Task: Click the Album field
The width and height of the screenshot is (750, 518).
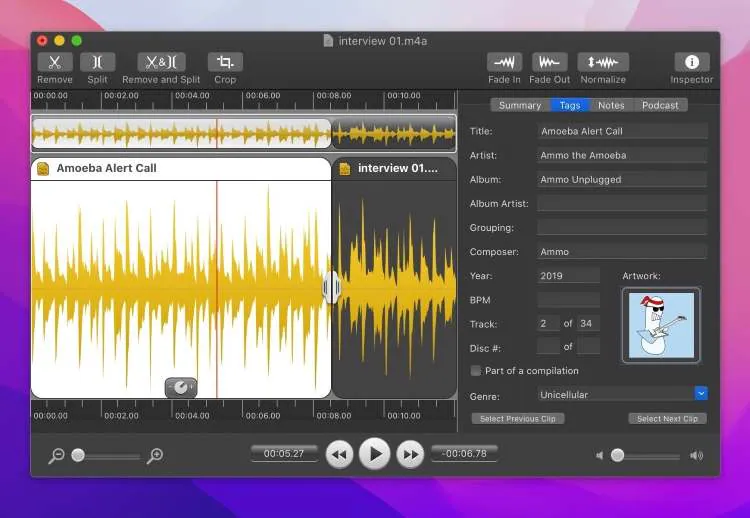Action: click(x=622, y=179)
